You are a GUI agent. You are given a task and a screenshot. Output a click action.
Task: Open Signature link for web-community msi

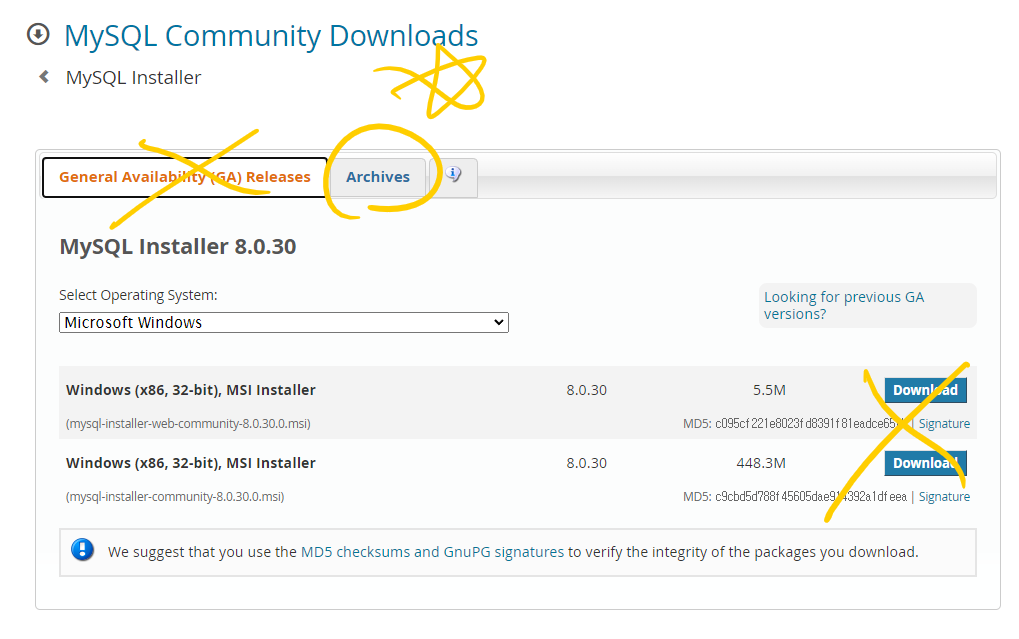pyautogui.click(x=944, y=424)
